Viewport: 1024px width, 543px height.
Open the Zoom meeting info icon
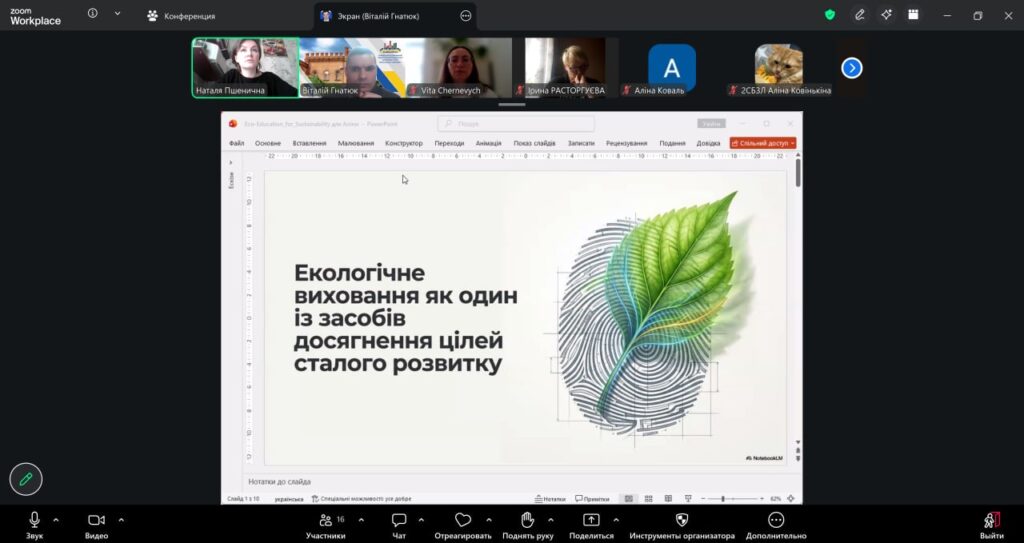93,14
